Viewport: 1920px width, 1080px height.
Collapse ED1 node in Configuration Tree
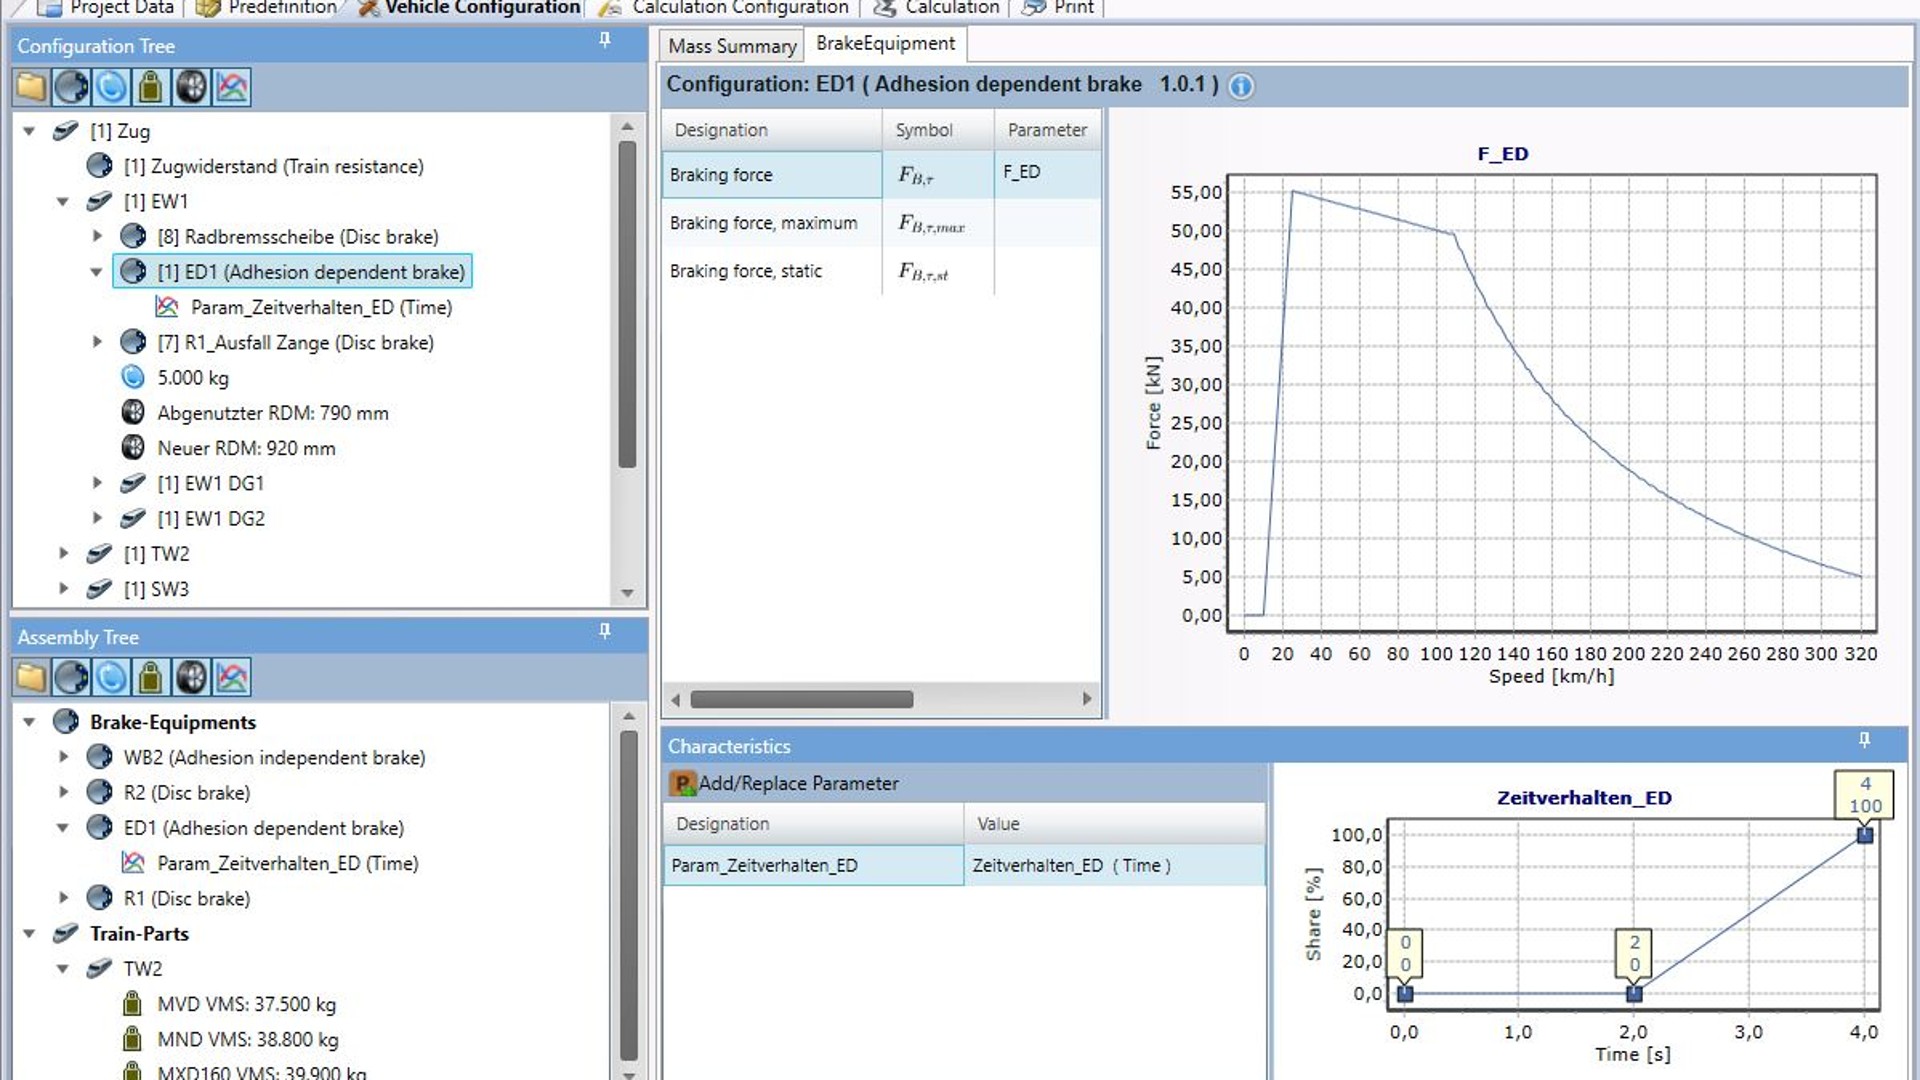point(97,271)
